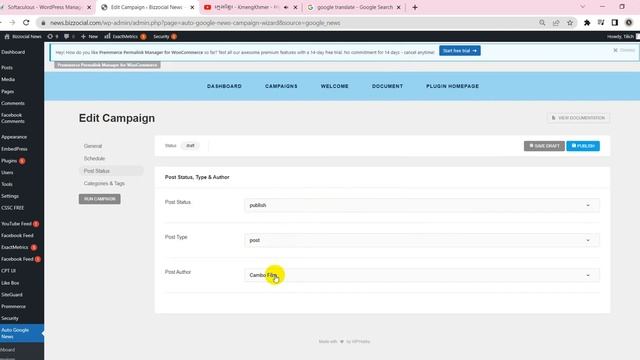Click the draft status badge
This screenshot has width=640, height=360.
[x=190, y=146]
